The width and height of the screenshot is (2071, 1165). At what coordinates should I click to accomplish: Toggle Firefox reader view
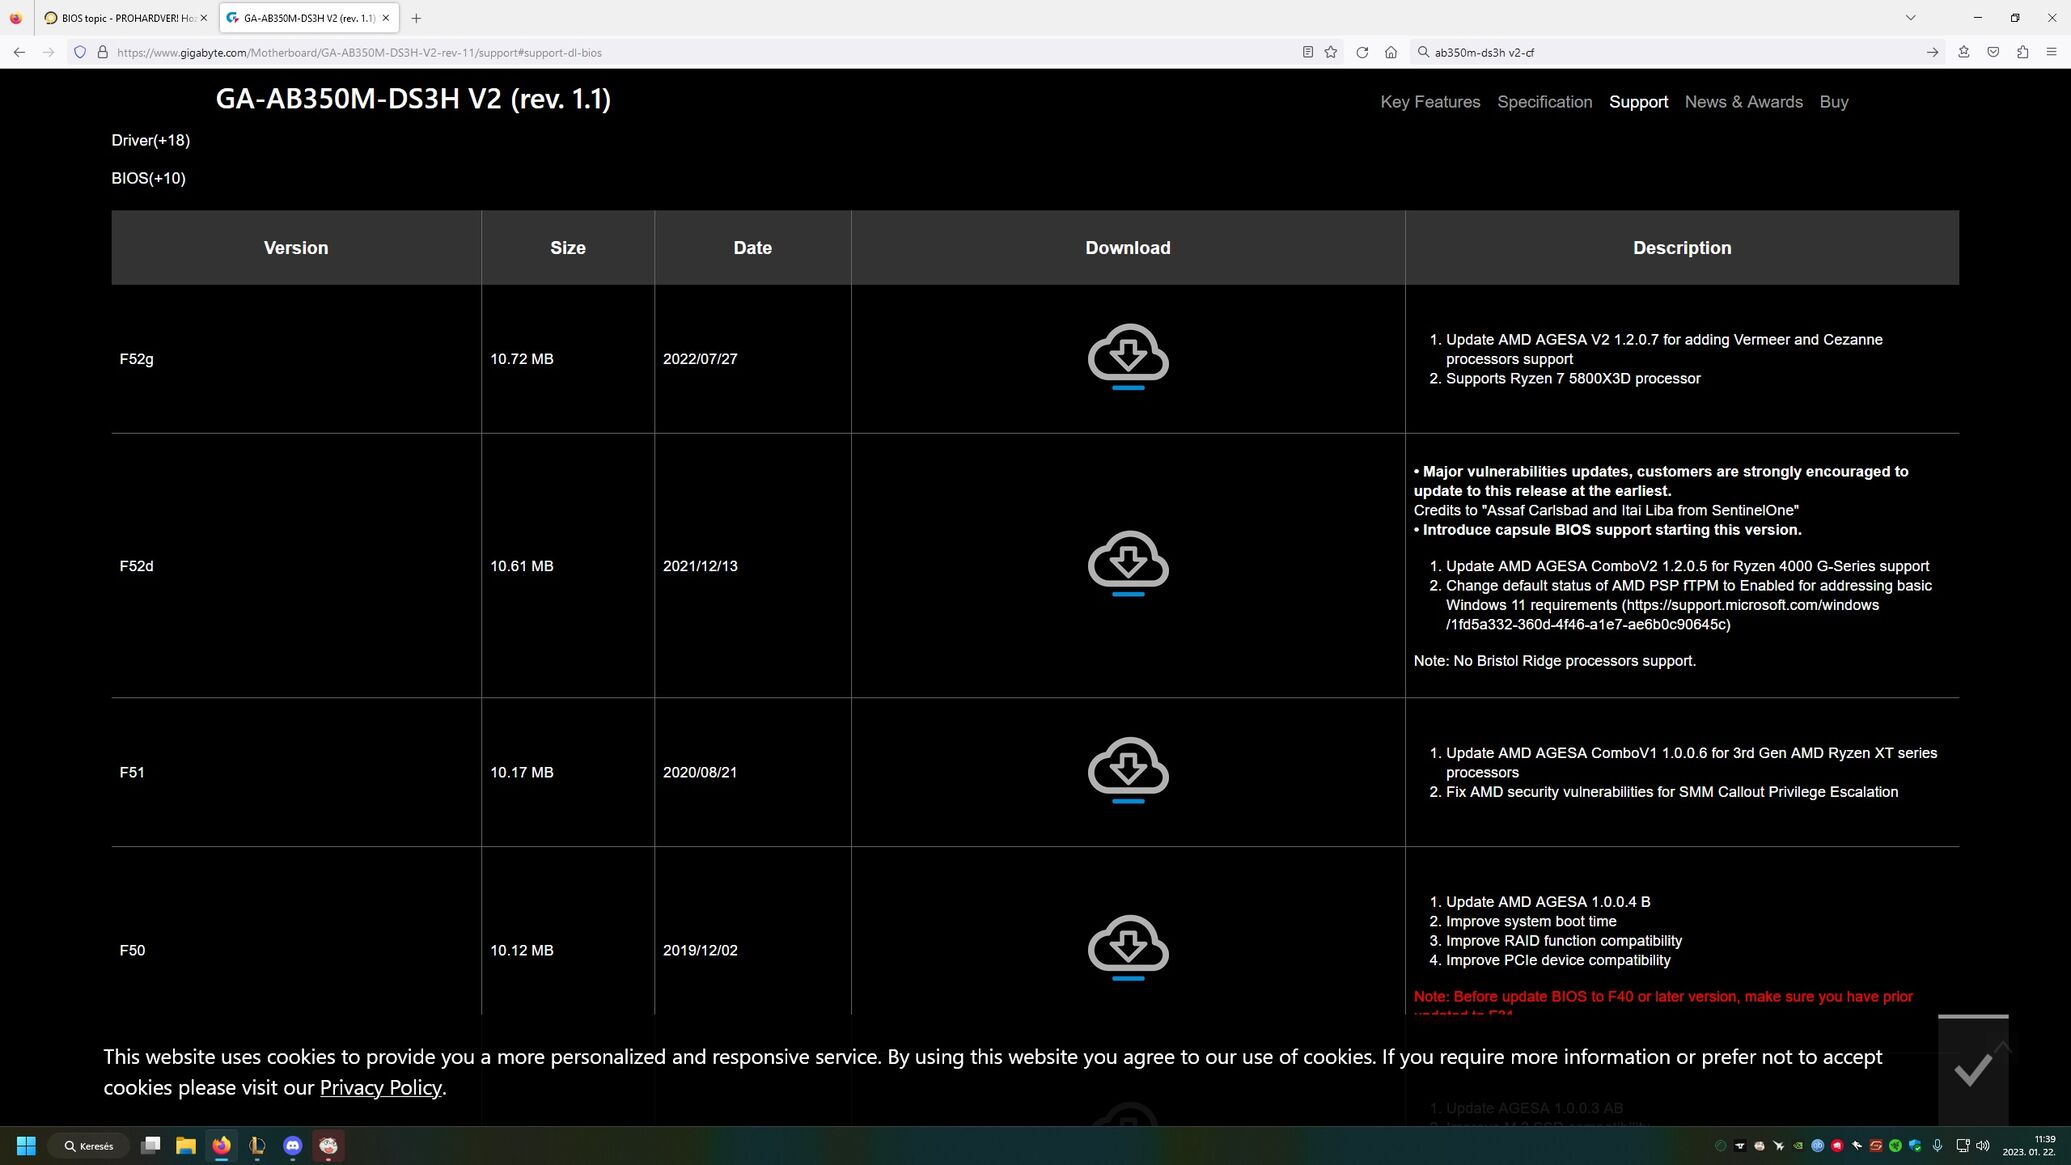click(x=1307, y=52)
